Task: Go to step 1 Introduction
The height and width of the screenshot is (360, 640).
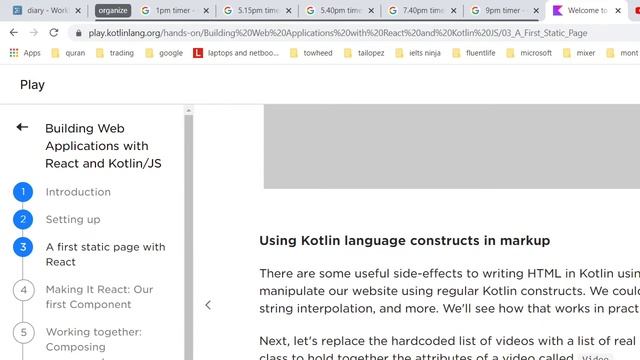Action: (78, 192)
